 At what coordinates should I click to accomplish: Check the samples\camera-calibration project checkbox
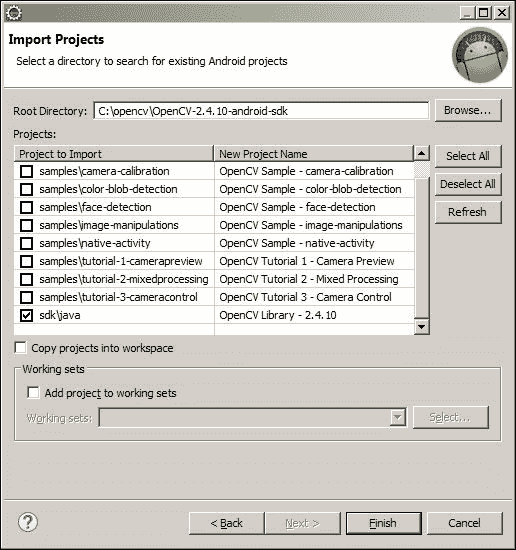tap(26, 171)
